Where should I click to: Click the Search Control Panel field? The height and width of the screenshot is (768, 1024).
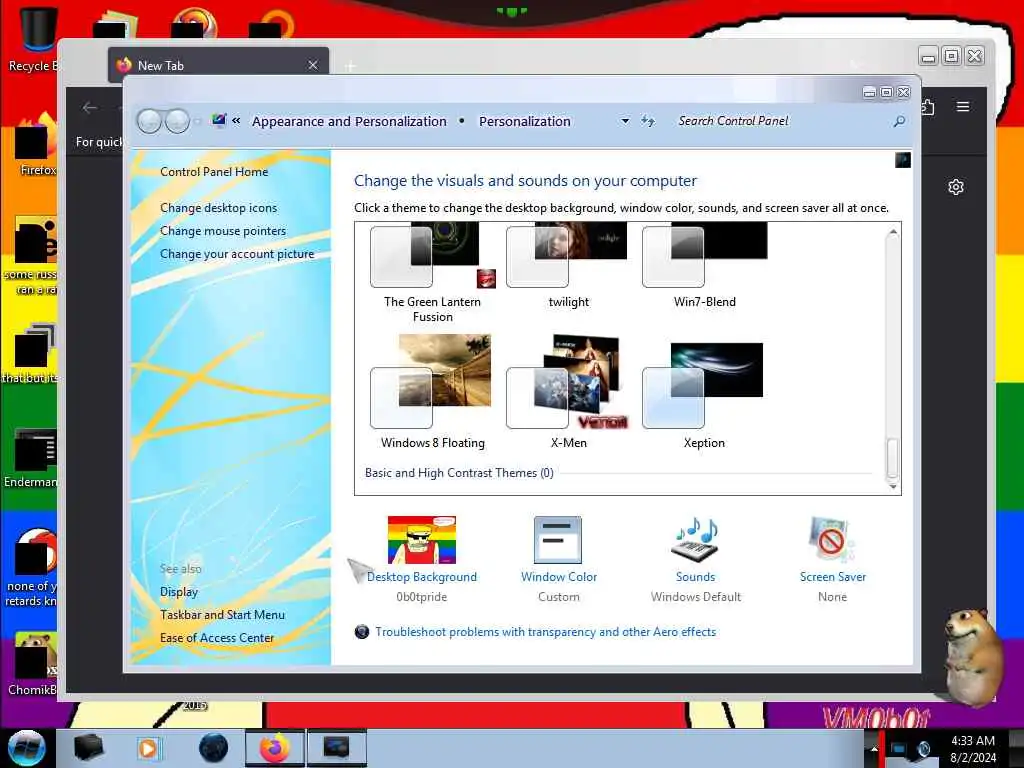(x=784, y=121)
